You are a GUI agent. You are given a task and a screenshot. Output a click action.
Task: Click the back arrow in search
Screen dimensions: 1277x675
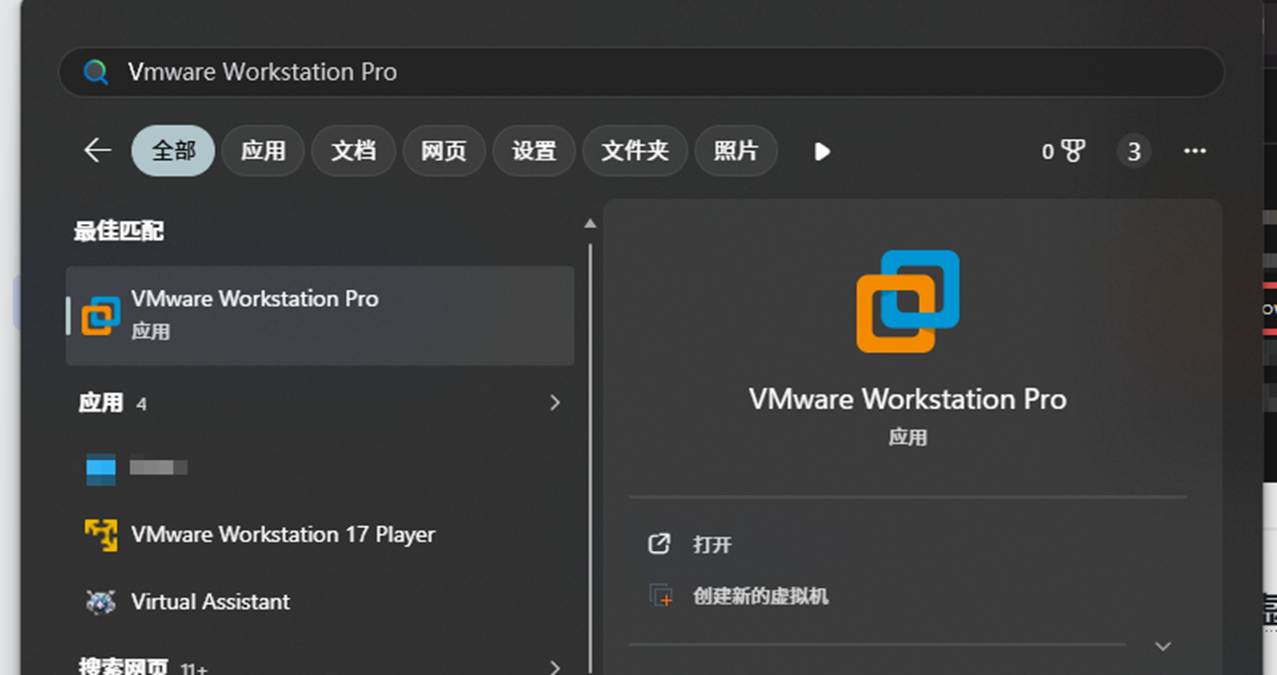[96, 150]
